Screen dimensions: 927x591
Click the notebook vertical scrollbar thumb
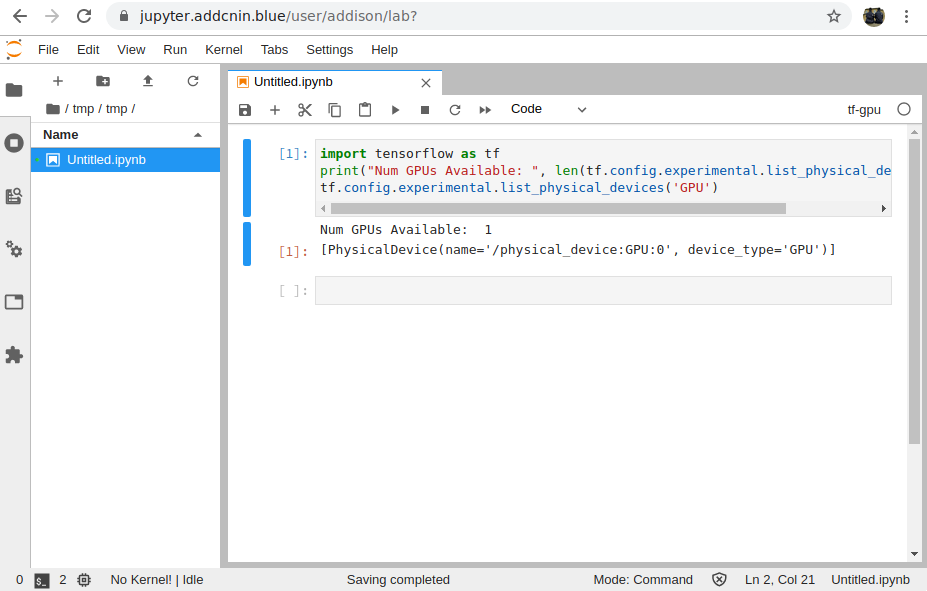click(x=914, y=291)
